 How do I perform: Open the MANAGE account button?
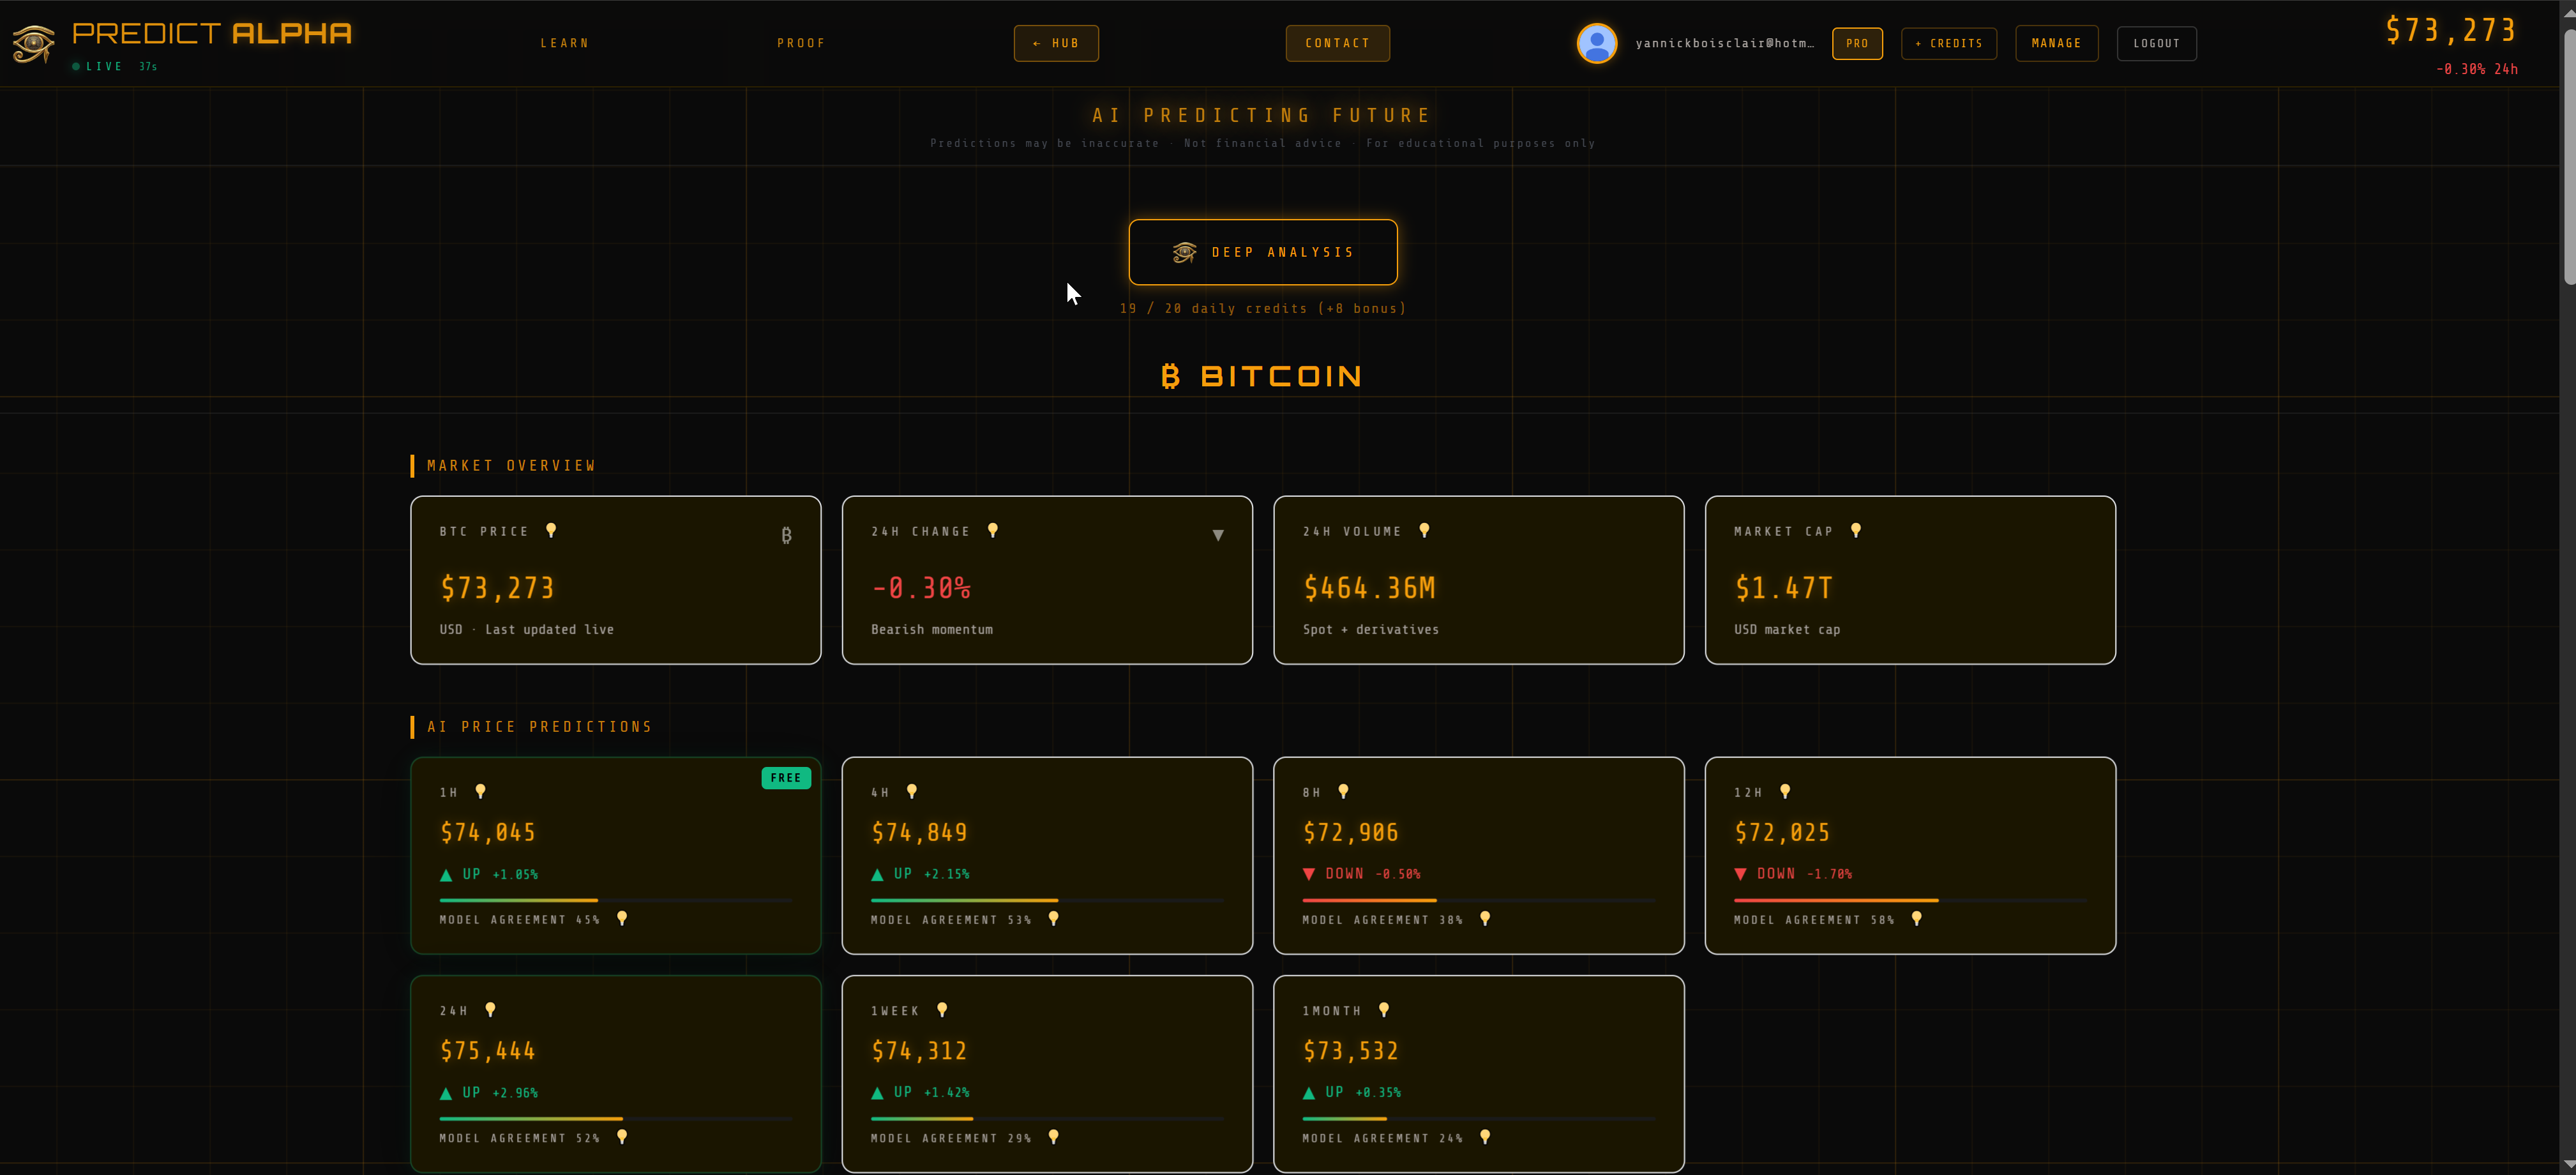(x=2056, y=43)
